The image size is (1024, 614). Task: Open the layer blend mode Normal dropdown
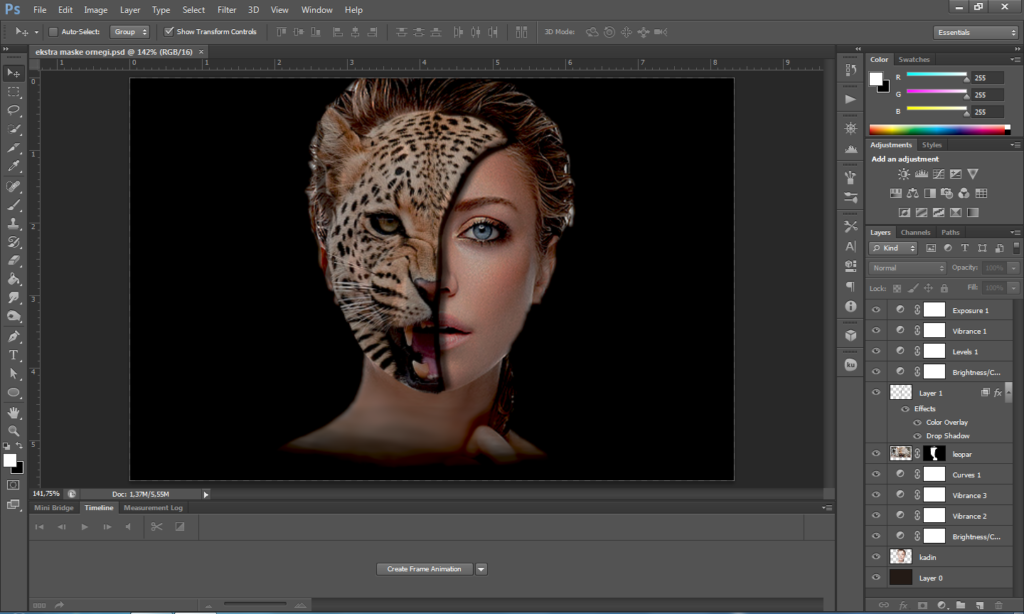(907, 268)
